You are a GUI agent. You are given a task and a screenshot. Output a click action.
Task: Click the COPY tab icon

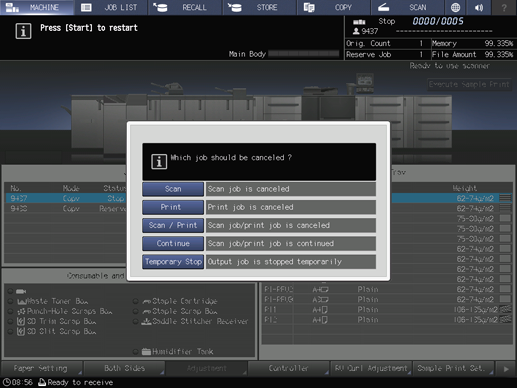(x=309, y=7)
